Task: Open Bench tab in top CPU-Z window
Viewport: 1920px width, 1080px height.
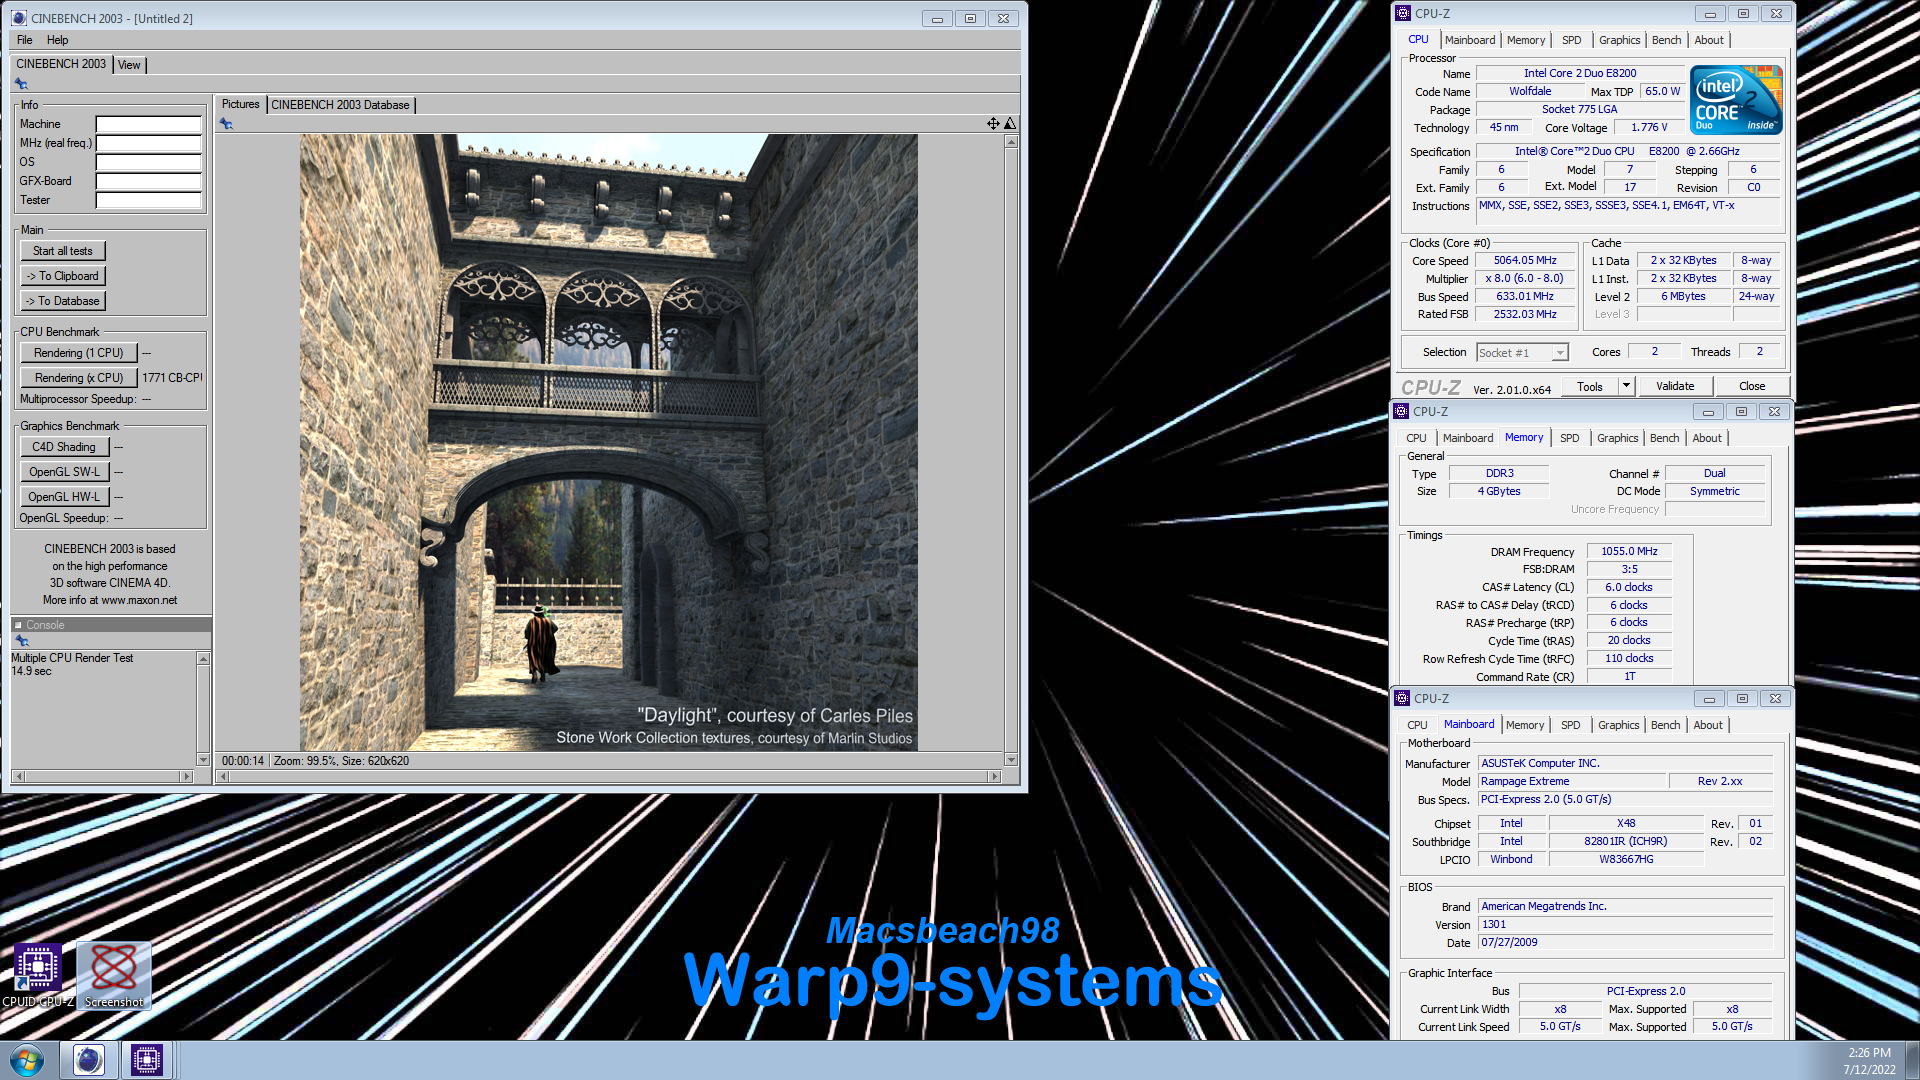Action: click(x=1666, y=40)
